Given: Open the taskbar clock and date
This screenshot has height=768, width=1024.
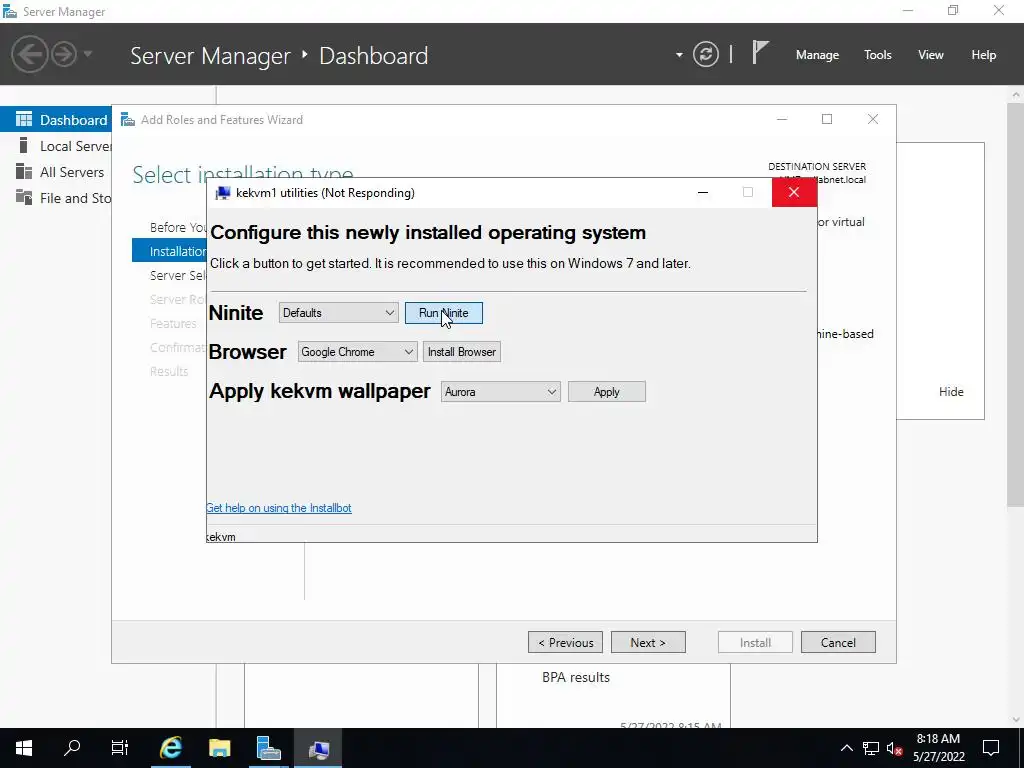Looking at the screenshot, I should [x=938, y=748].
